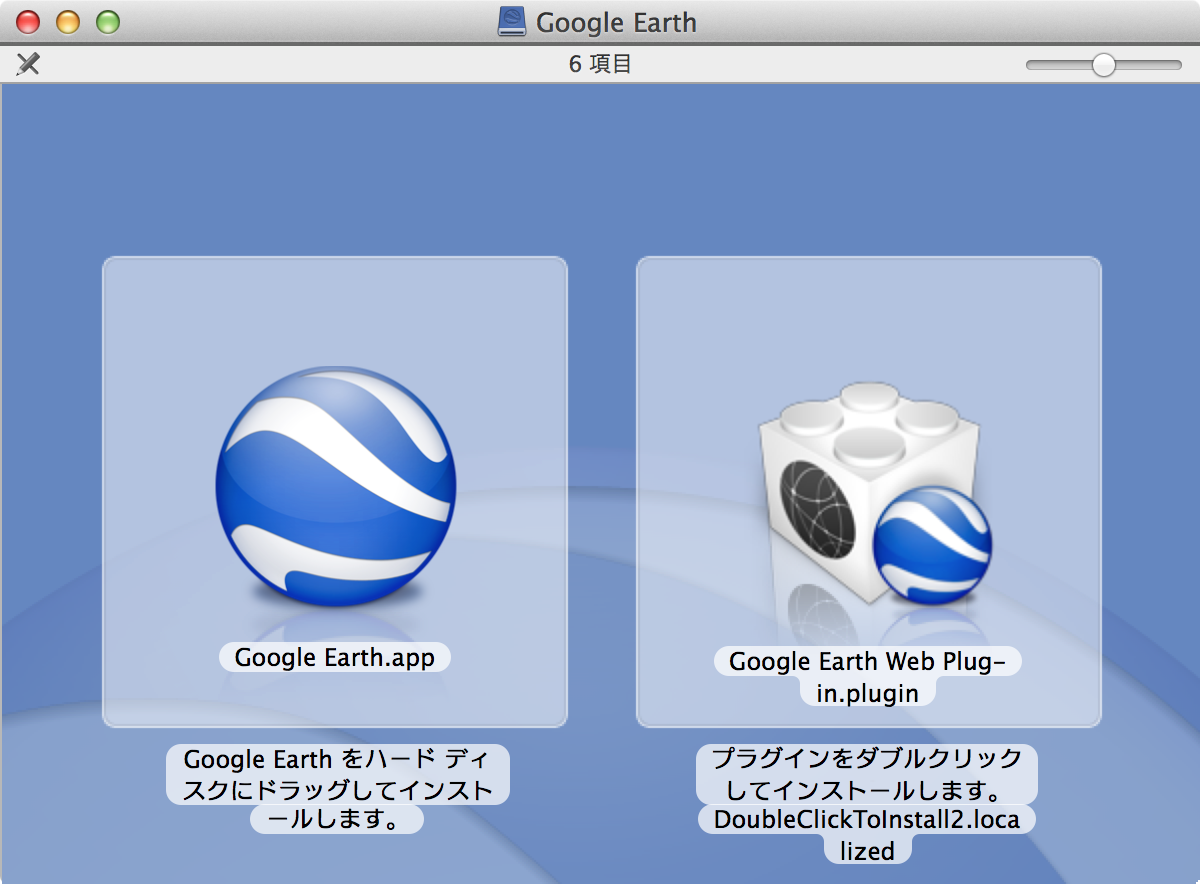Click the "6 項目" item count text

(x=600, y=64)
